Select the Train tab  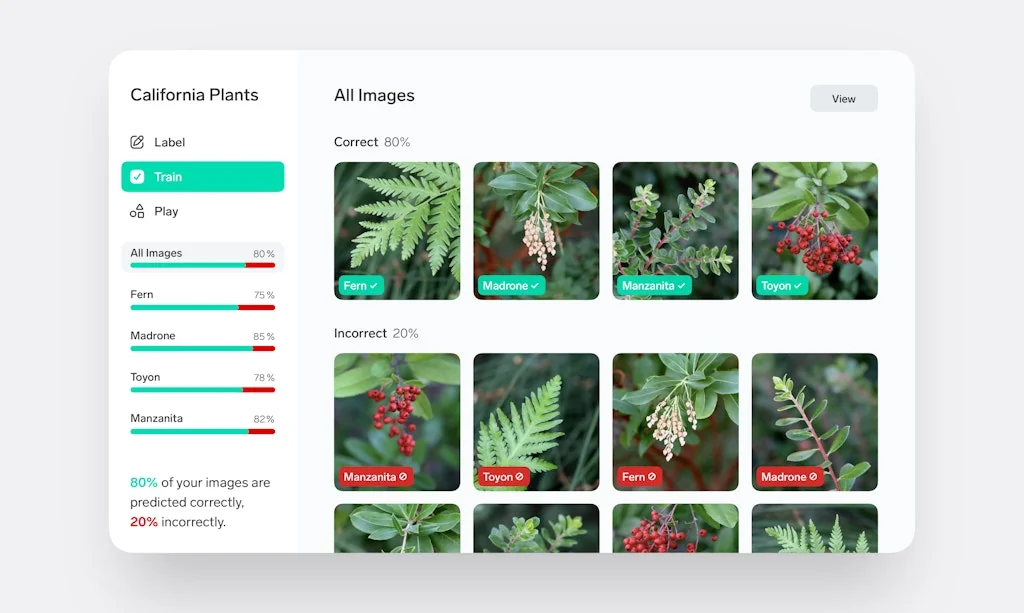coord(202,177)
